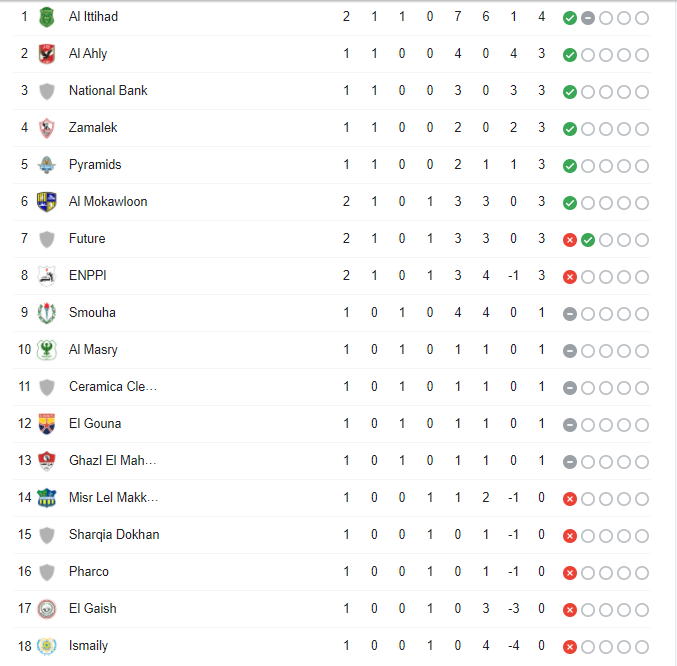Click the Al Ahly red eagle crest

click(47, 54)
